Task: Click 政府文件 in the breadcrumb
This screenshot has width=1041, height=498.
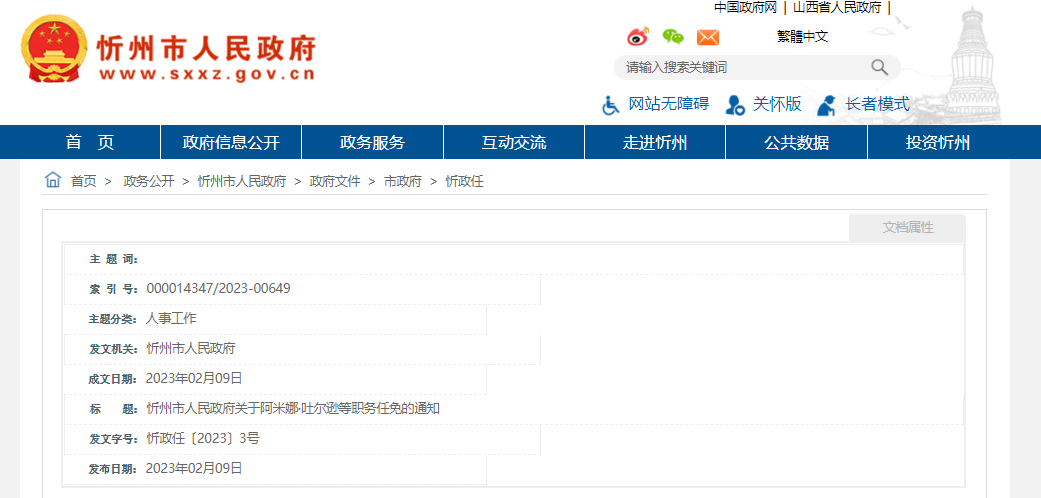Action: (x=335, y=181)
